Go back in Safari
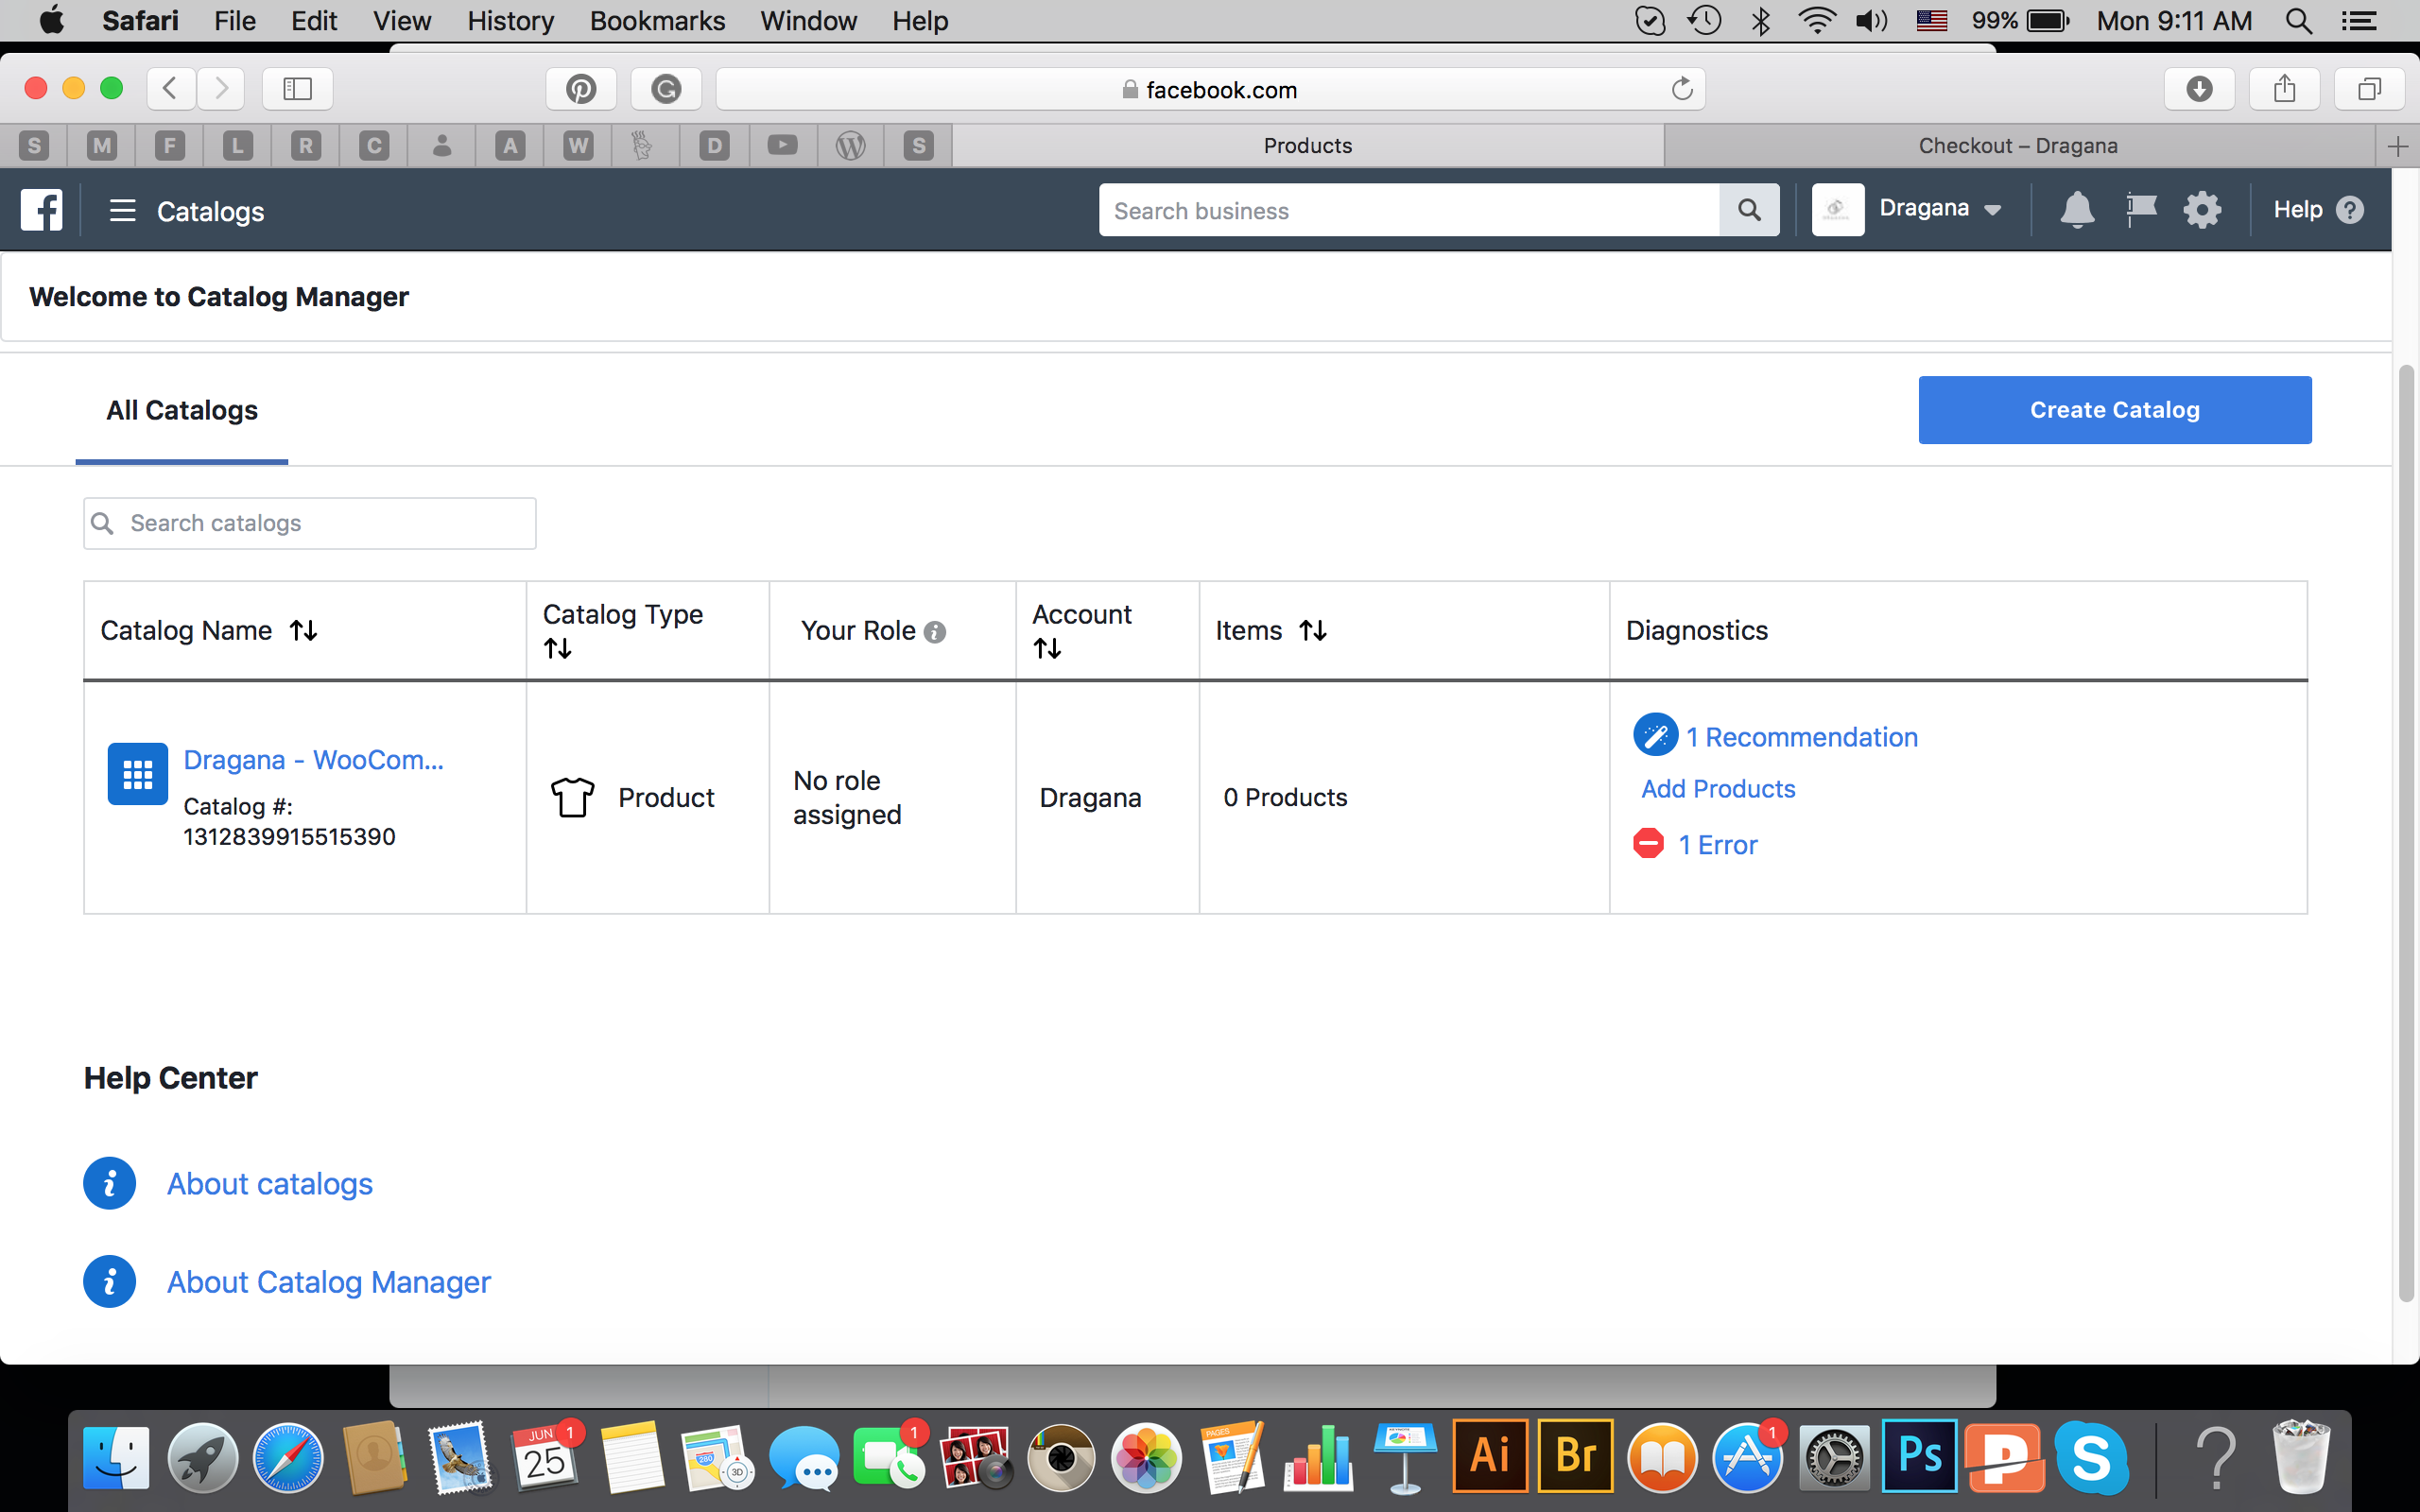The image size is (2420, 1512). tap(171, 89)
